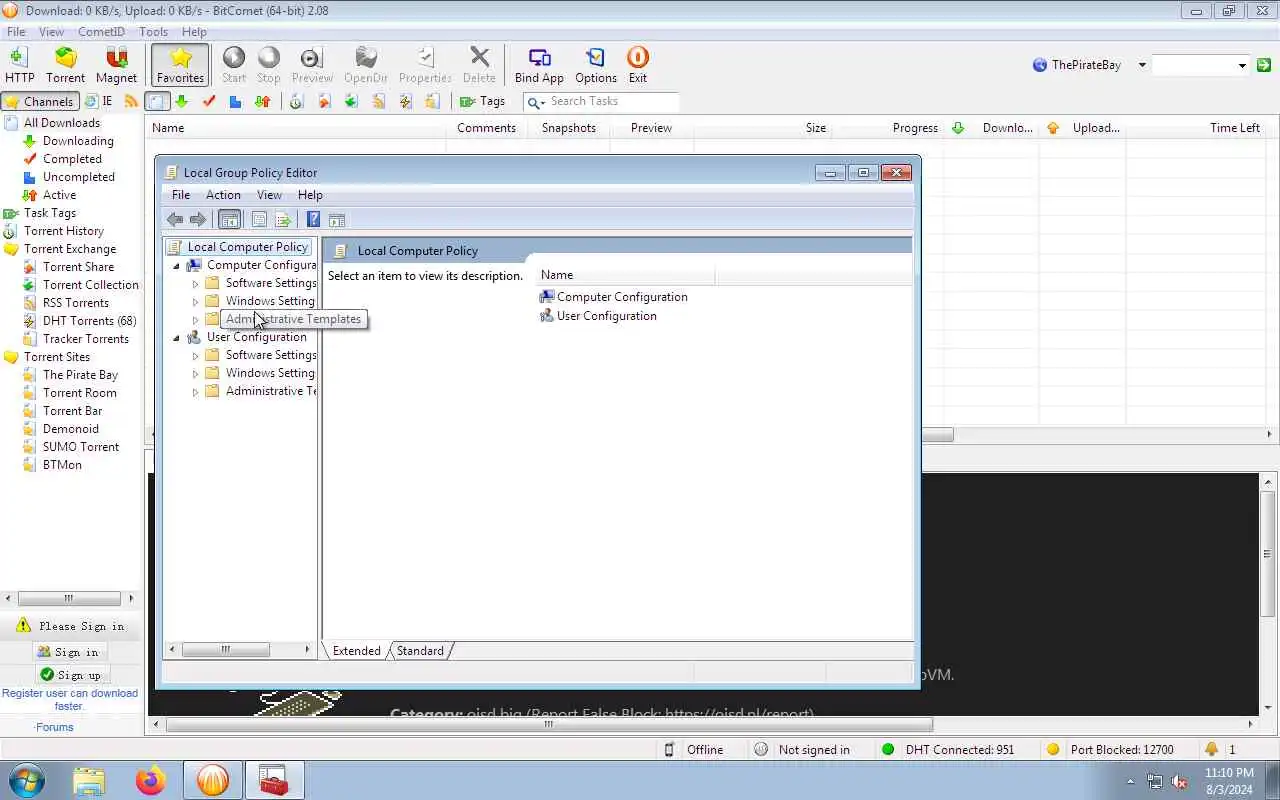Open the ThePirateBay search engine dropdown arrow
The image size is (1280, 800).
(1142, 65)
